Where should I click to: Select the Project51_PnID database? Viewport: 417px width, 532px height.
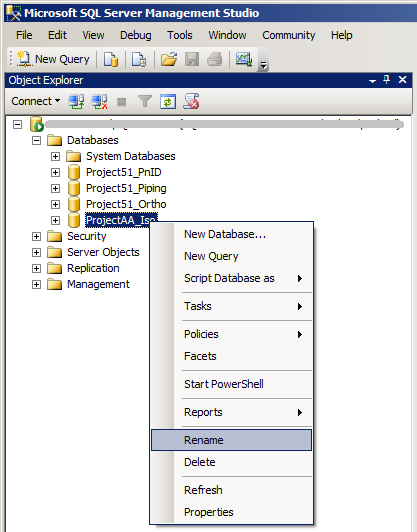(x=124, y=172)
